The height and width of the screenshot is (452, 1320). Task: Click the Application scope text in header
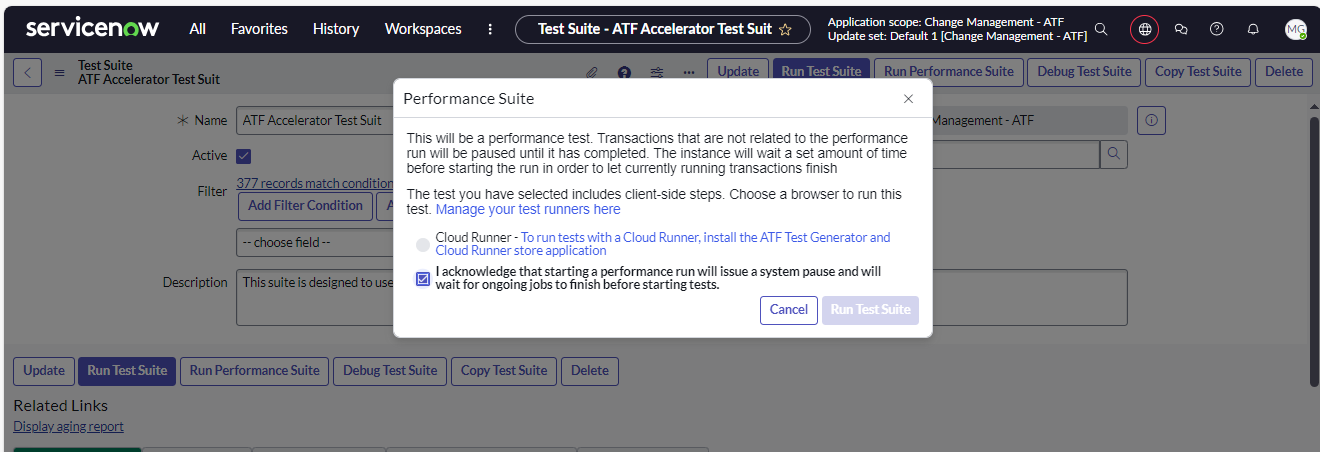click(945, 22)
